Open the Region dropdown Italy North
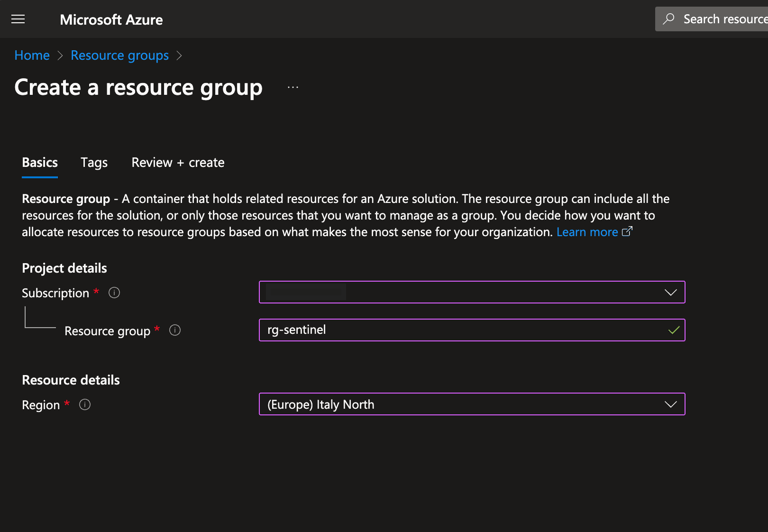The image size is (768, 532). (x=472, y=405)
